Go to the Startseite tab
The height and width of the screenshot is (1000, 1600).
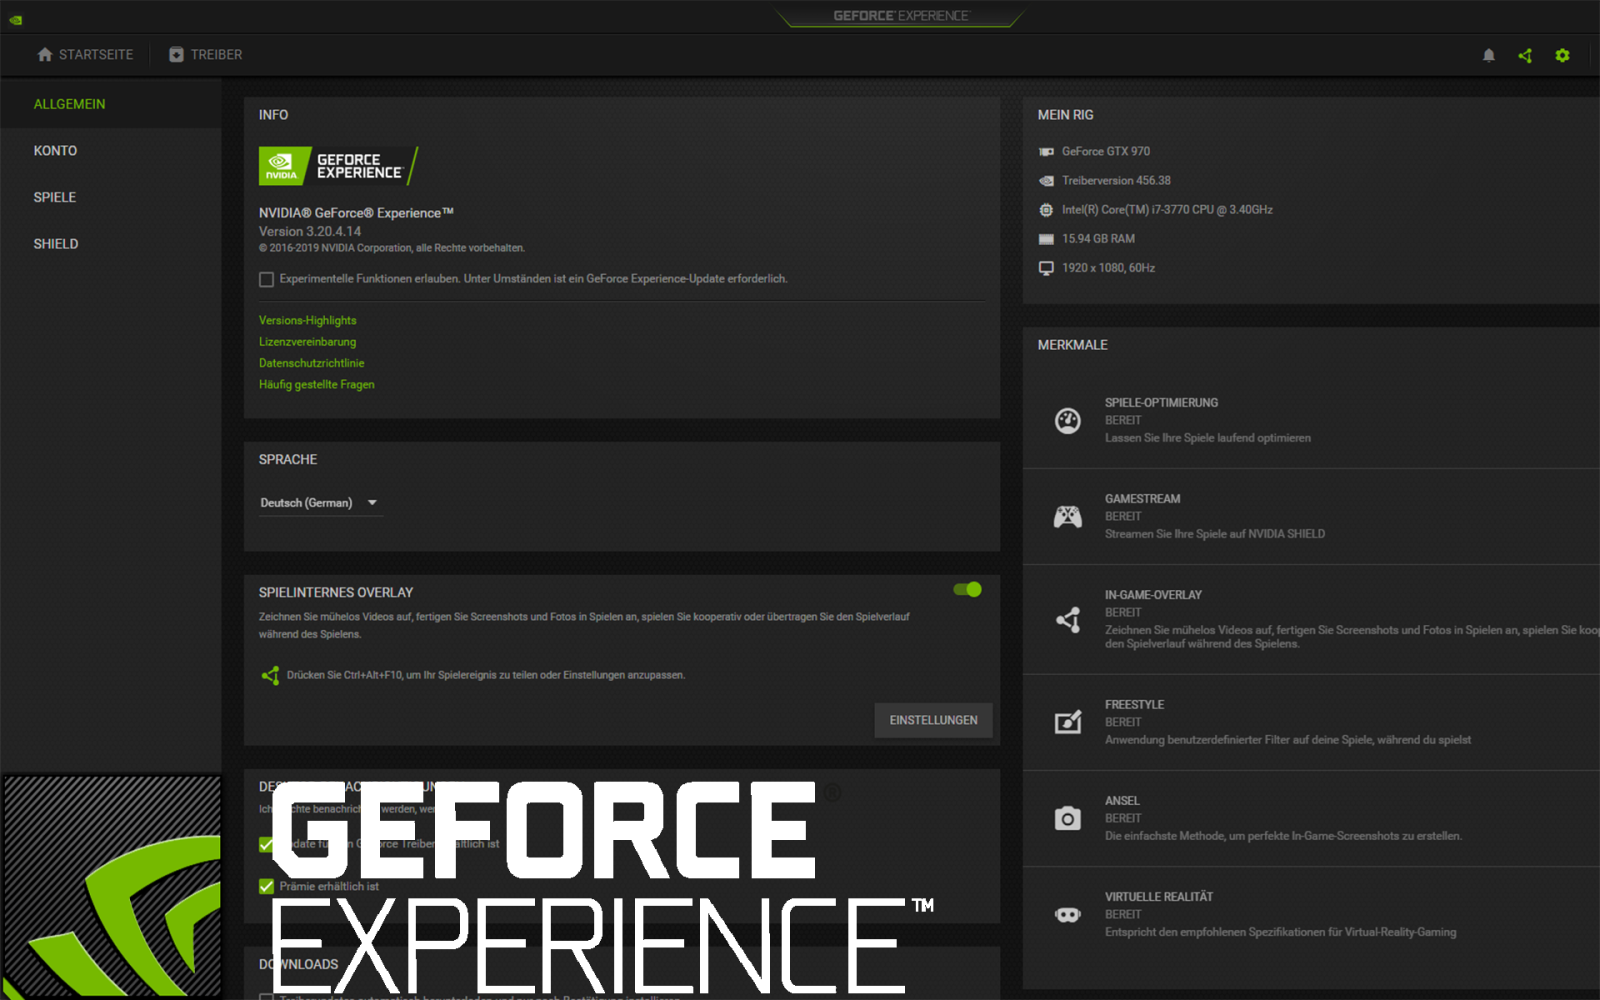[x=85, y=55]
